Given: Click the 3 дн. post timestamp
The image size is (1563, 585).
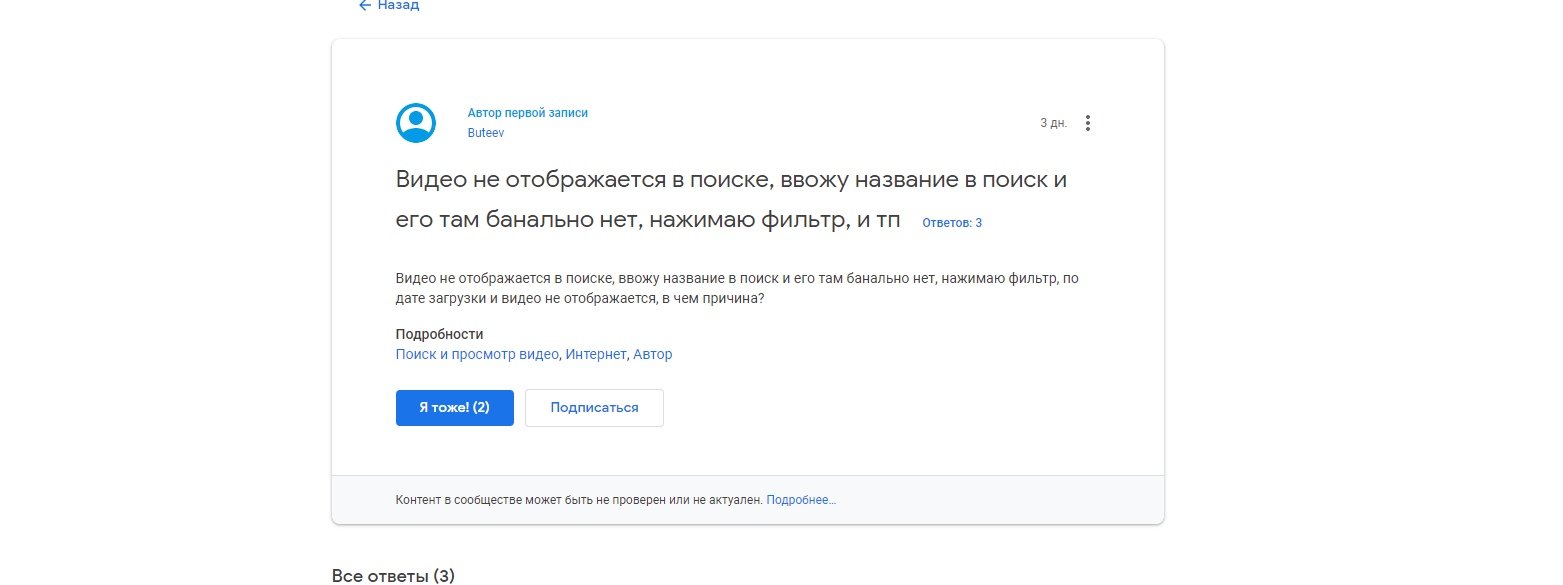Looking at the screenshot, I should [1053, 123].
